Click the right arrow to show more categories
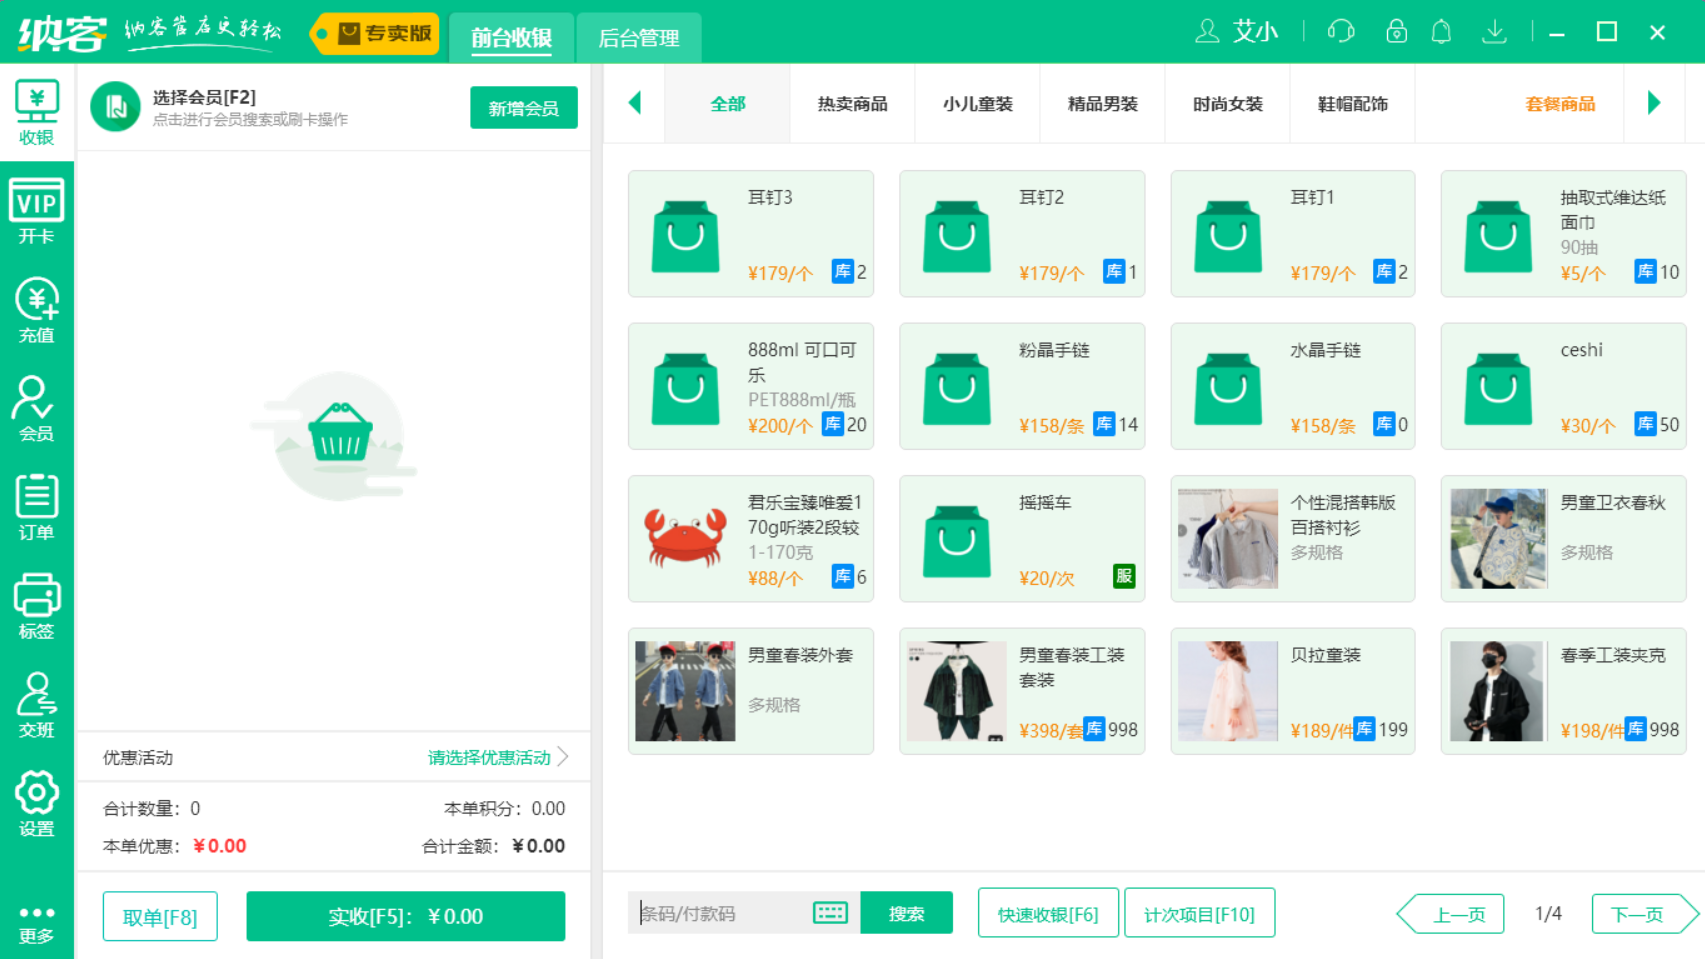This screenshot has height=959, width=1705. coord(1654,103)
